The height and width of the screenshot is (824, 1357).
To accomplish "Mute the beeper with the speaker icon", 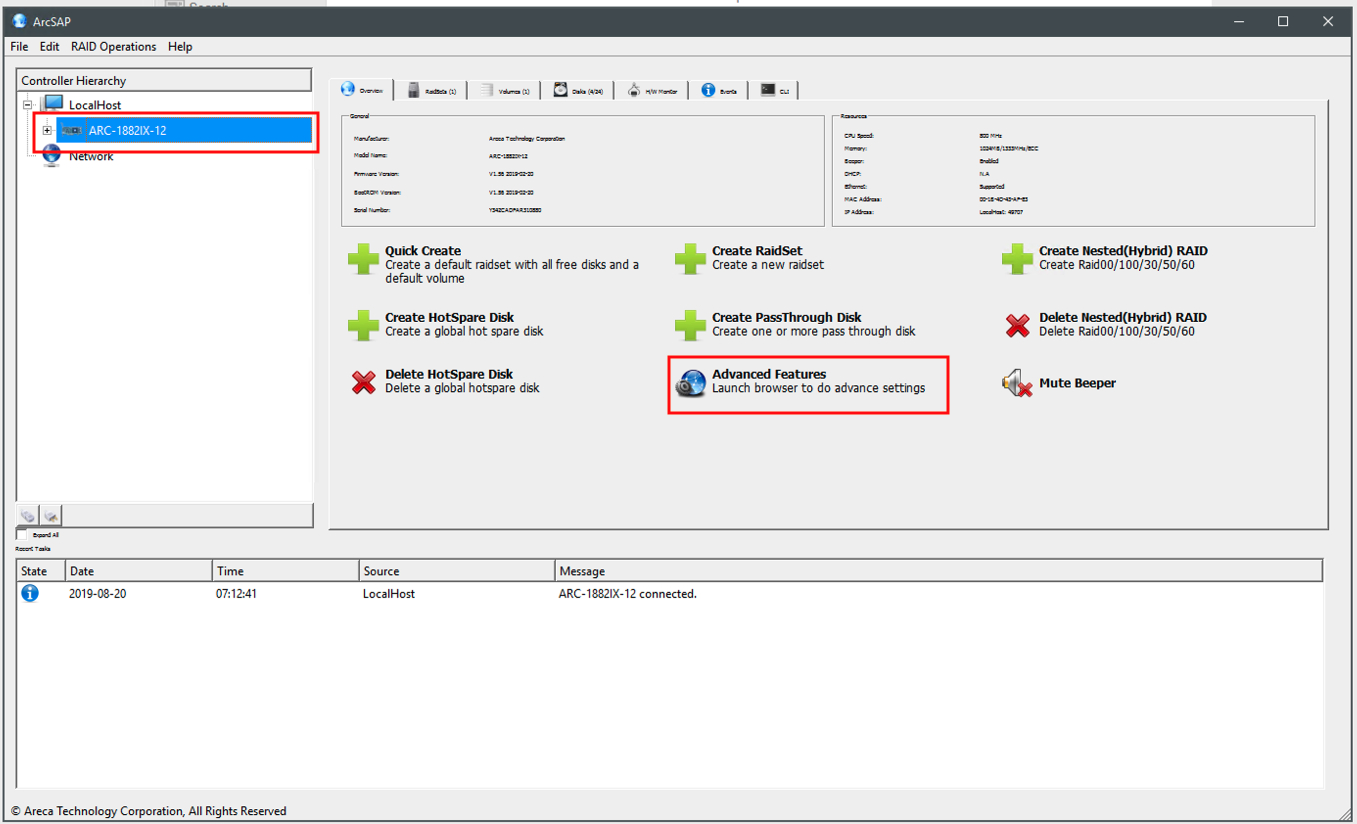I will pyautogui.click(x=1017, y=383).
